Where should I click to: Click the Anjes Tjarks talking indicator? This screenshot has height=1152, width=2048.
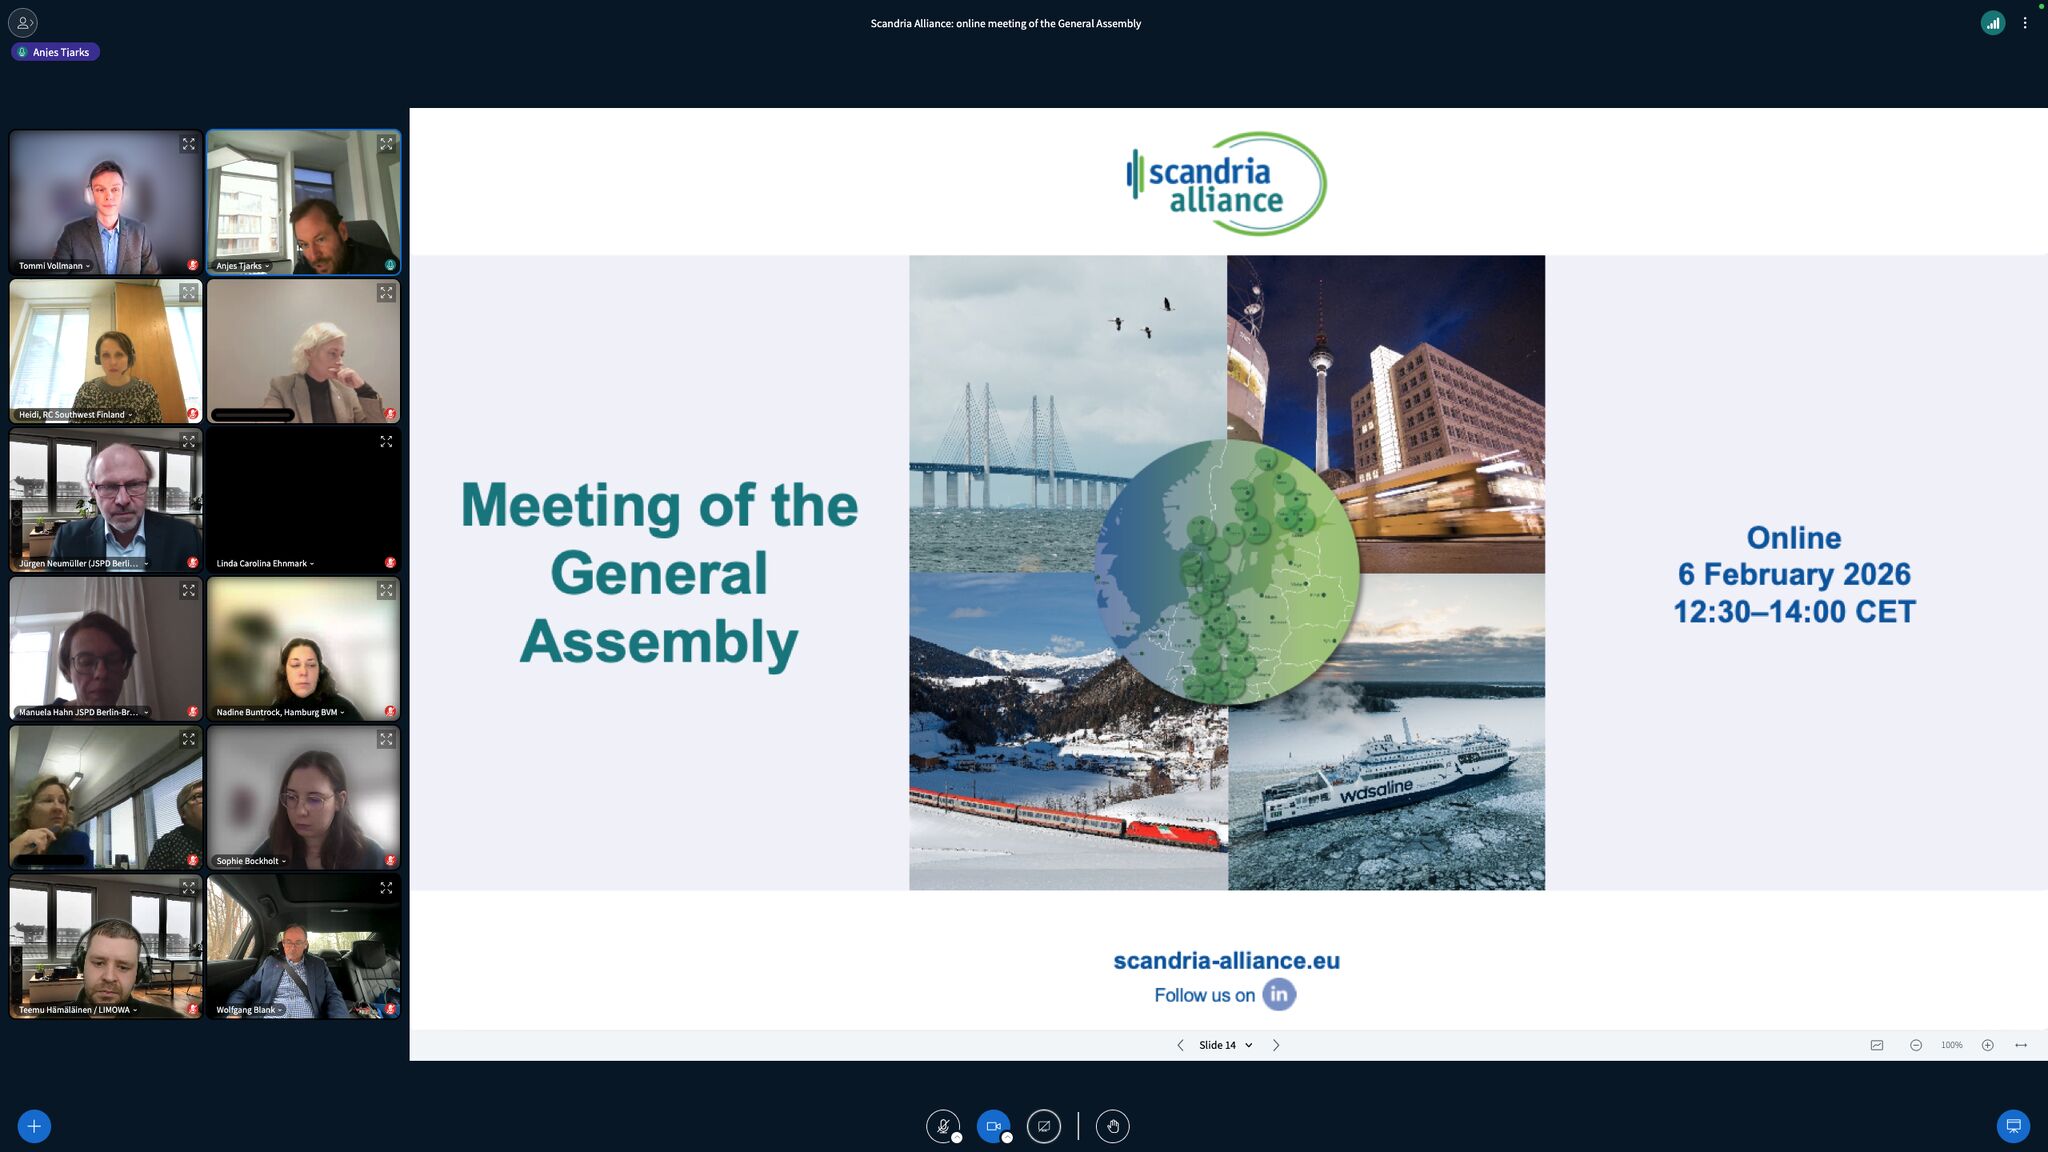[55, 52]
